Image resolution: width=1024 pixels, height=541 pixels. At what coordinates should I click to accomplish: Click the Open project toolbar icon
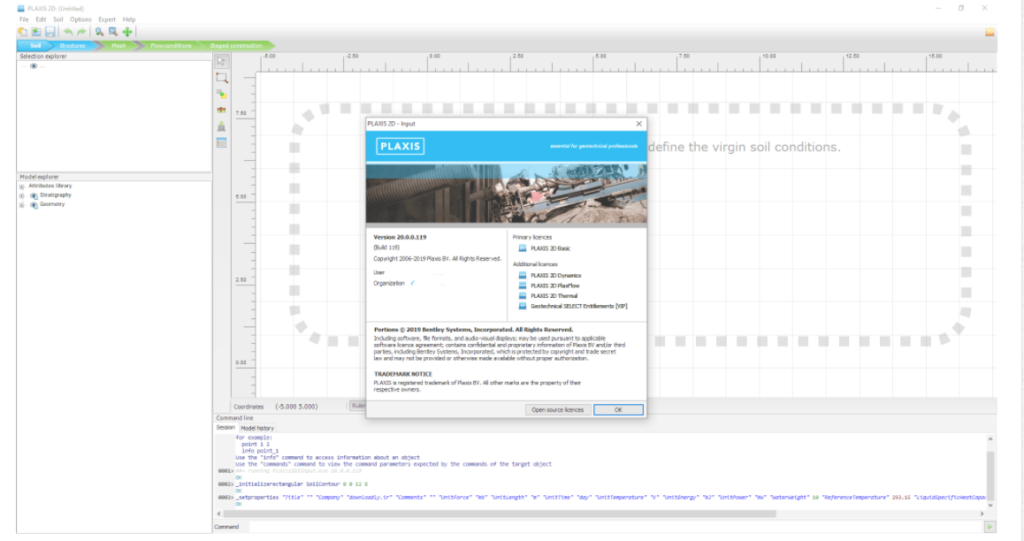pyautogui.click(x=37, y=32)
